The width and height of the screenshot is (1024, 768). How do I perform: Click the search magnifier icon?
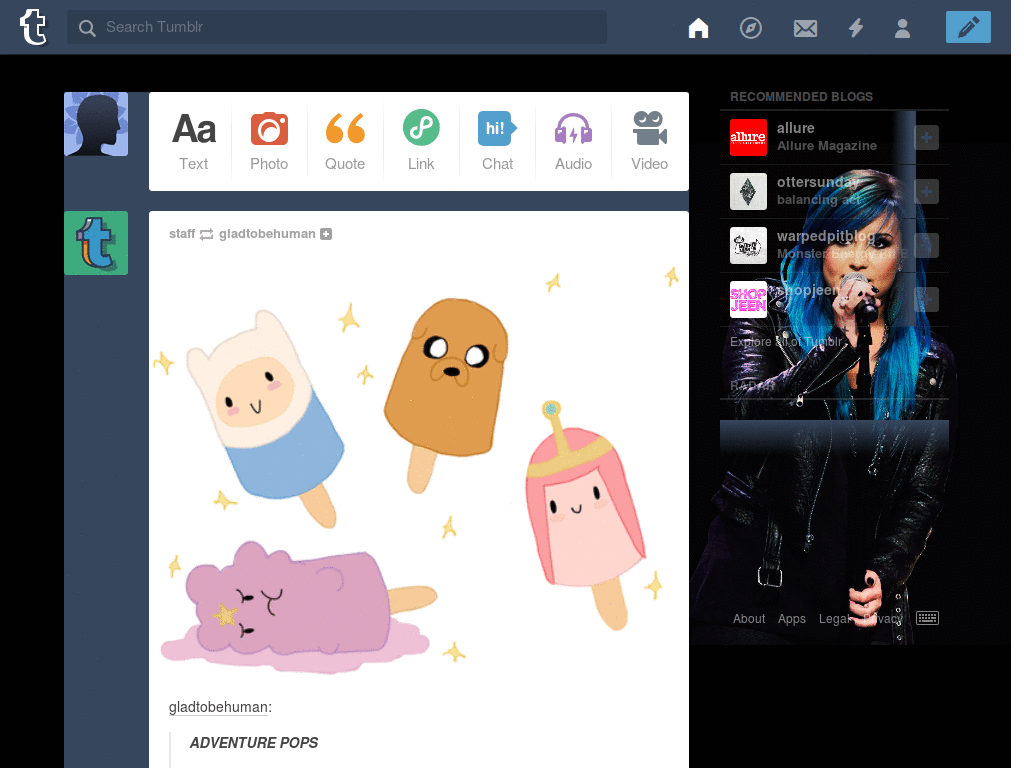(87, 27)
